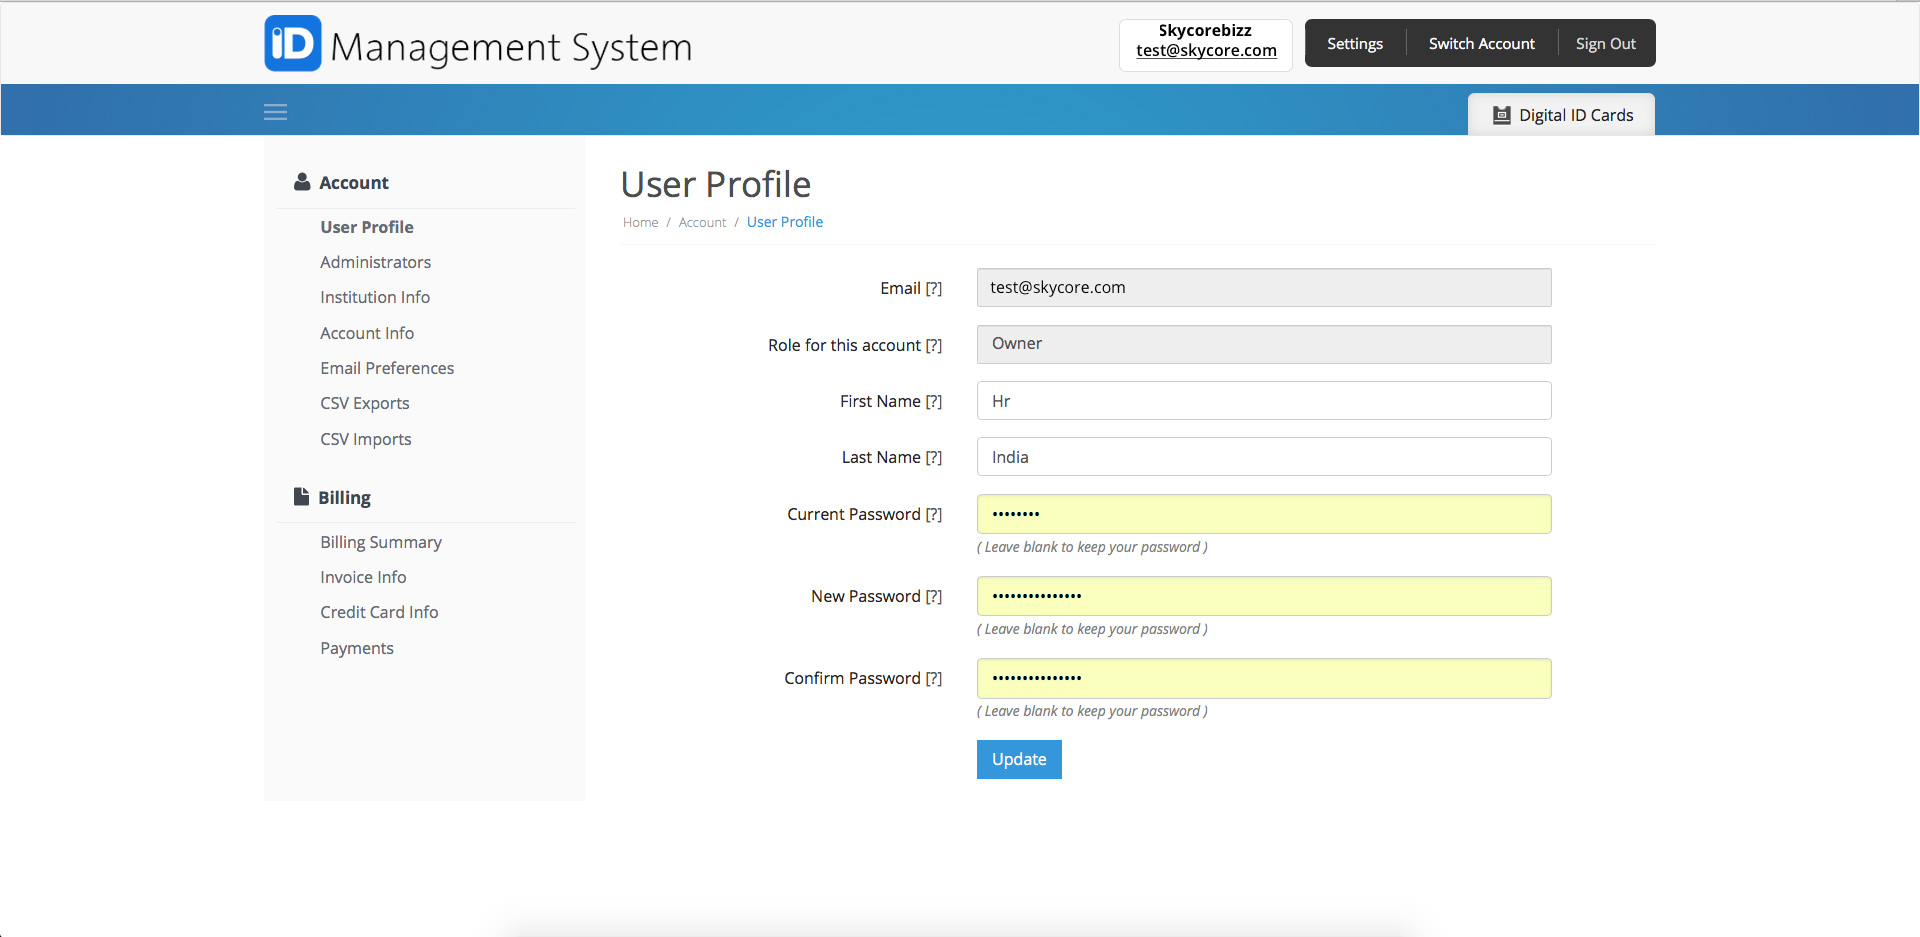Click the help [?] next to Role for this account
This screenshot has width=1920, height=937.
[934, 345]
